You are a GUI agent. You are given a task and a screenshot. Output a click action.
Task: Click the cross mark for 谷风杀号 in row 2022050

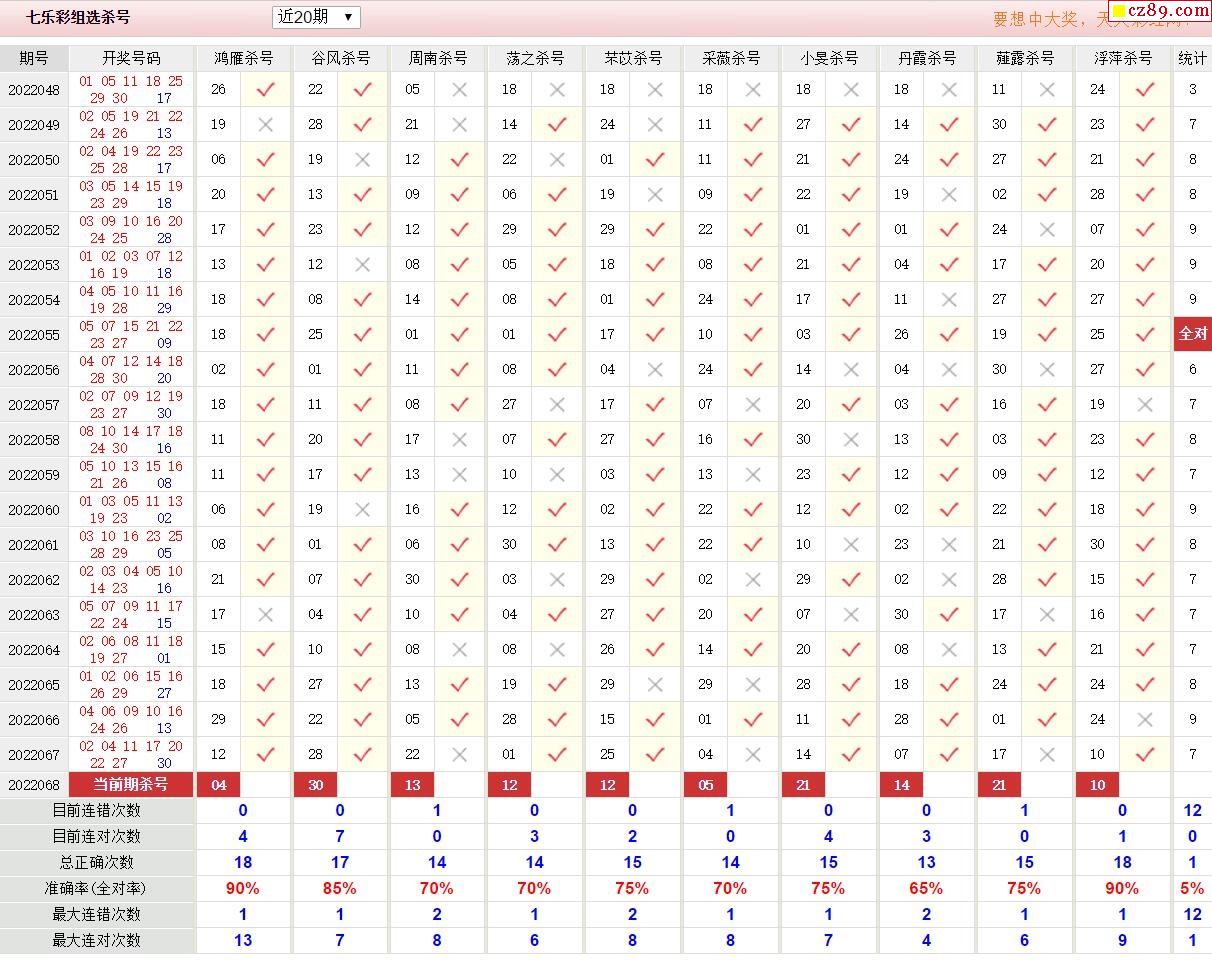[362, 159]
